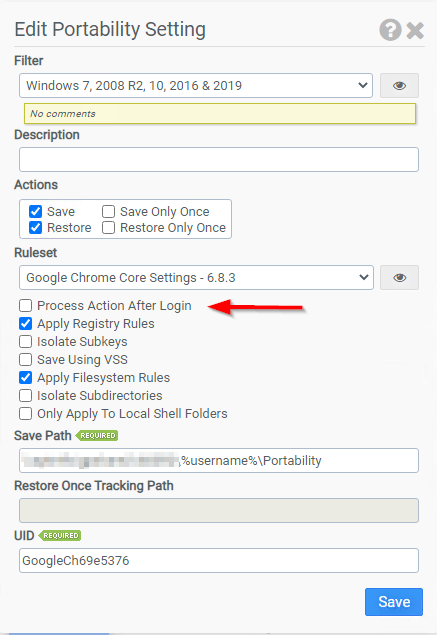This screenshot has width=437, height=635.
Task: Tick Only Apply To Local Shell Folders
Action: (x=26, y=413)
